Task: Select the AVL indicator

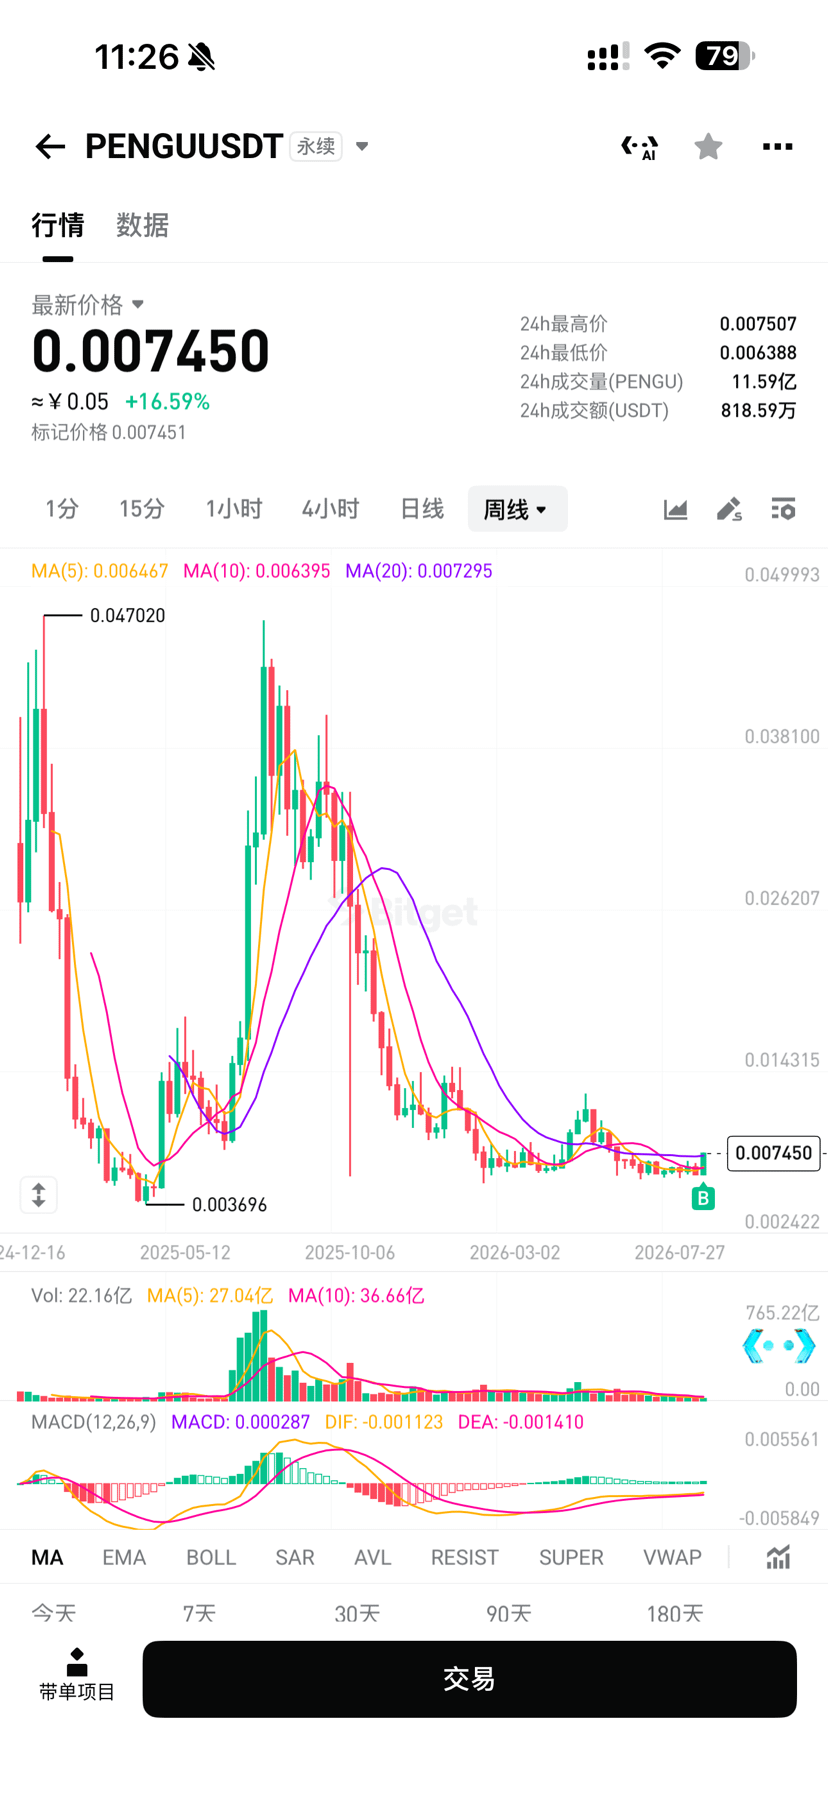Action: pyautogui.click(x=372, y=1557)
